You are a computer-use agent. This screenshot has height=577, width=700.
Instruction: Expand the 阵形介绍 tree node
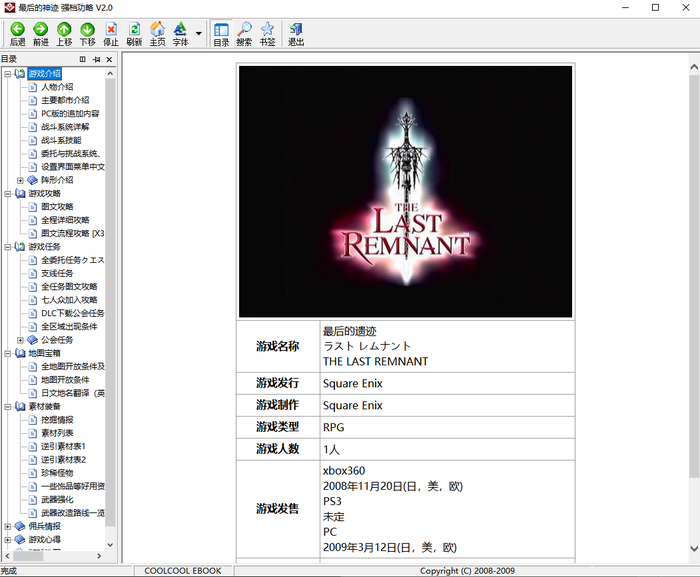pos(20,180)
